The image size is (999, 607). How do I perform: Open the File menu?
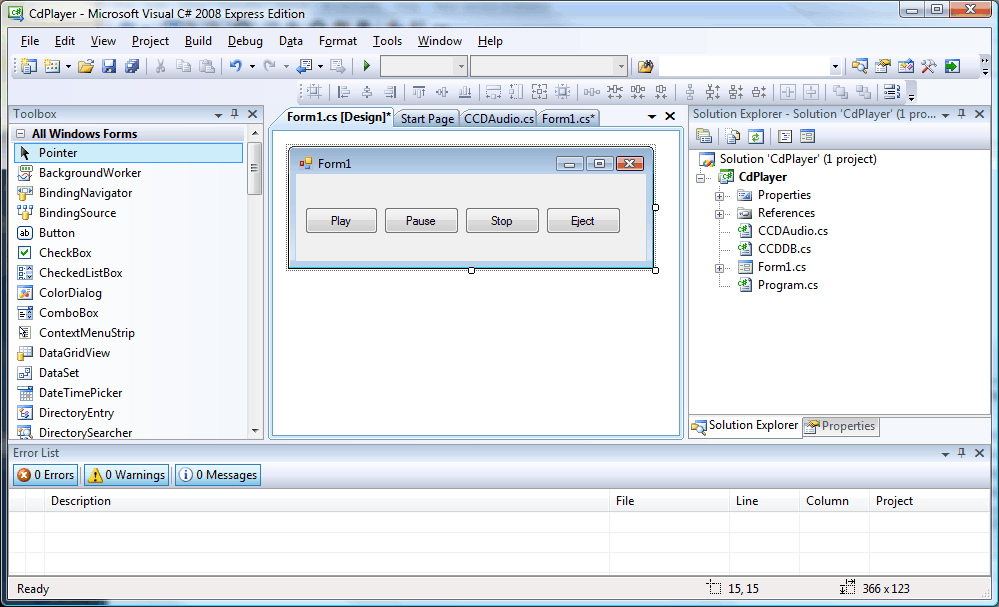tap(30, 41)
